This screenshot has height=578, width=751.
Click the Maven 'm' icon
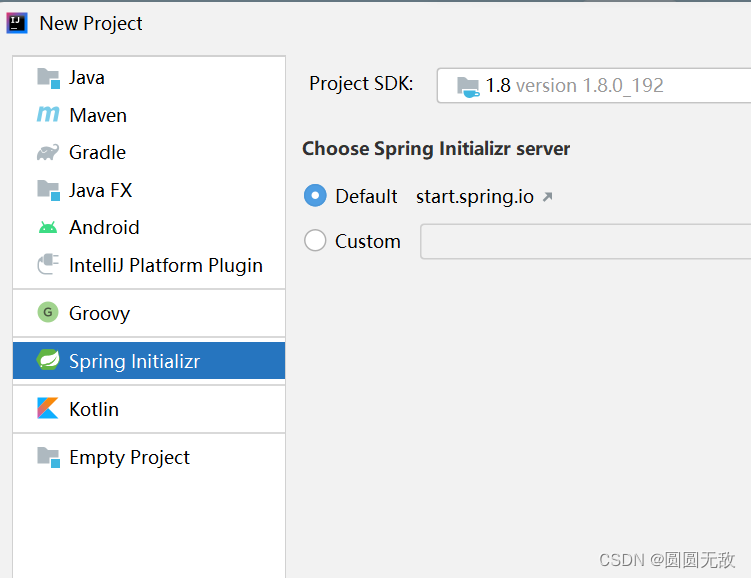click(x=48, y=114)
